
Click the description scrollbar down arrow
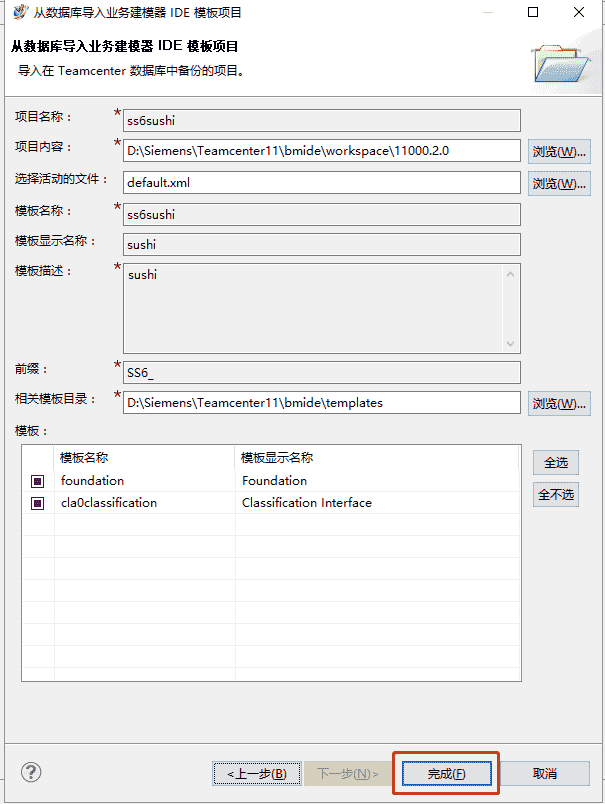(510, 344)
